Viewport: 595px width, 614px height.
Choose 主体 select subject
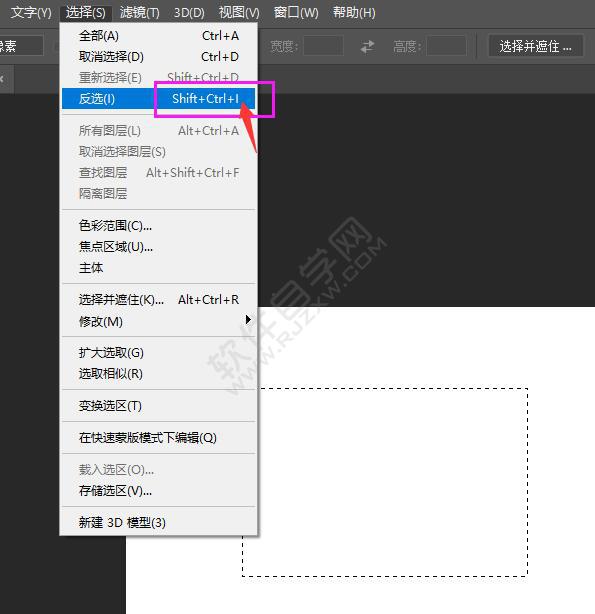(x=159, y=268)
